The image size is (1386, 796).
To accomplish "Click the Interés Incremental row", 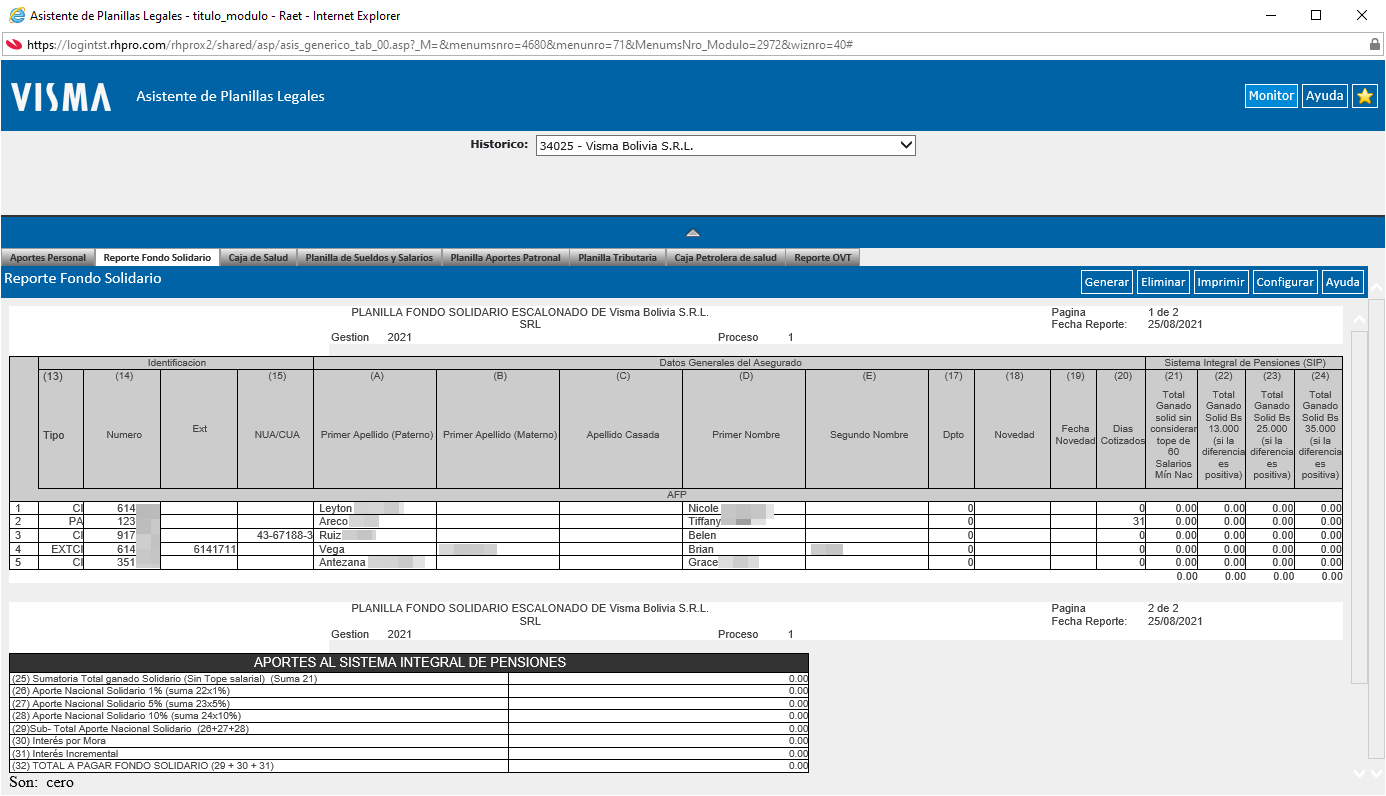I will [x=409, y=753].
